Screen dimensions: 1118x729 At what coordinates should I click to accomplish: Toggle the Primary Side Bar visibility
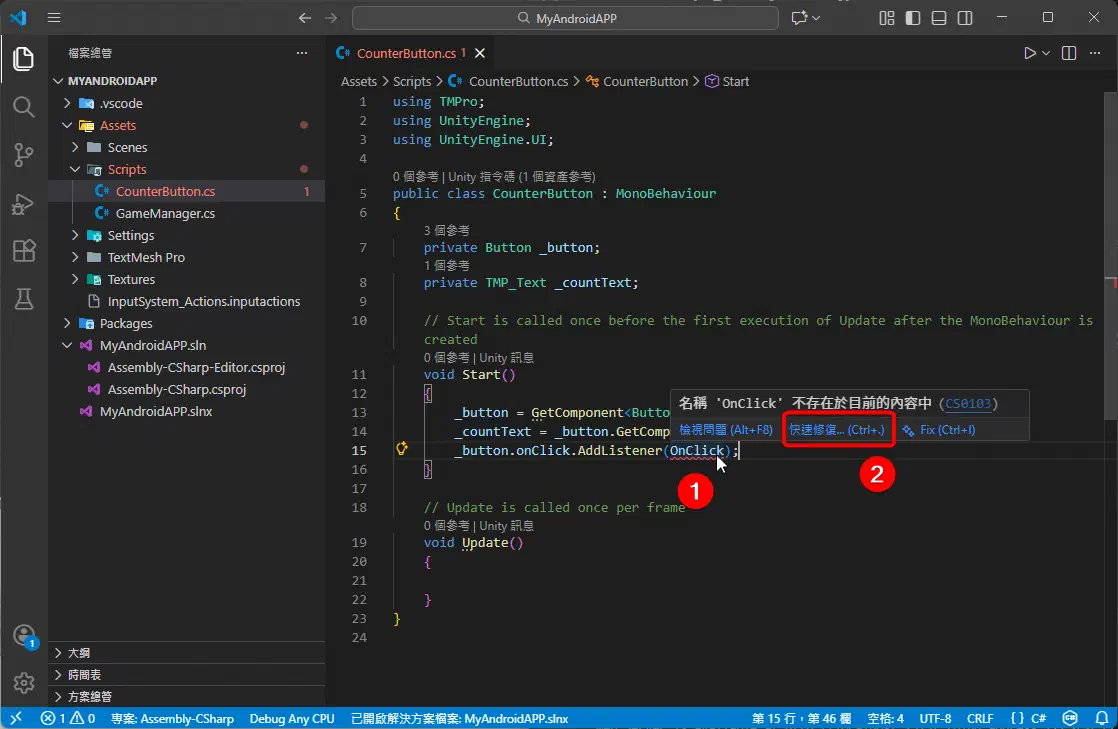point(911,18)
